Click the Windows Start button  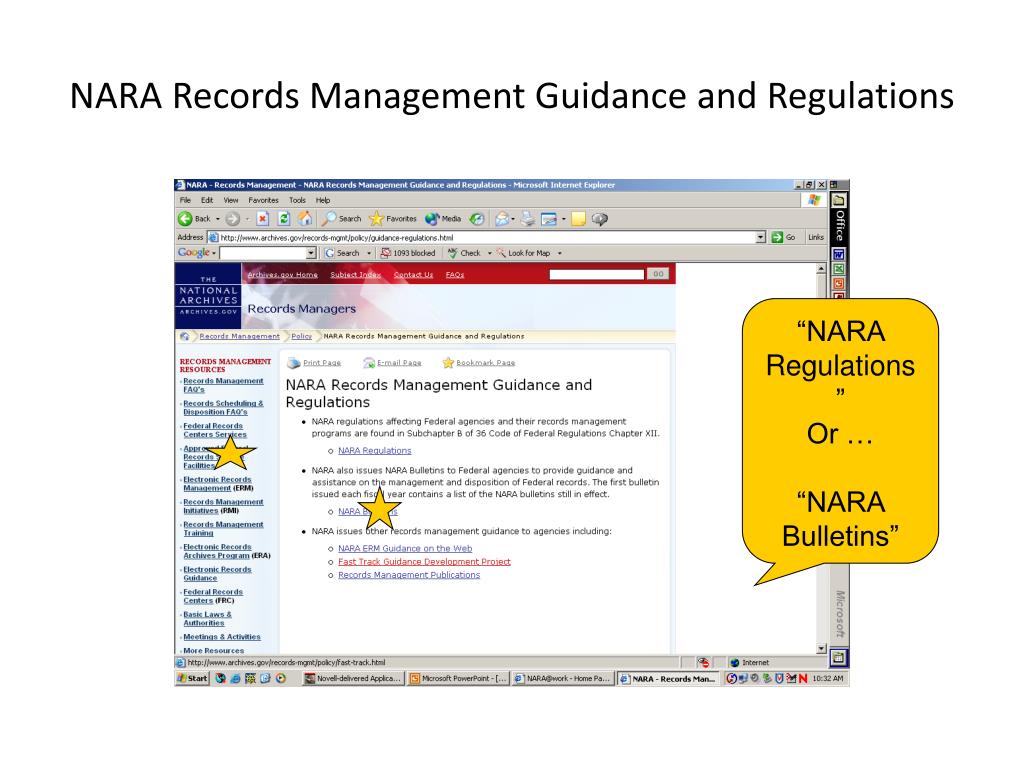click(x=193, y=679)
